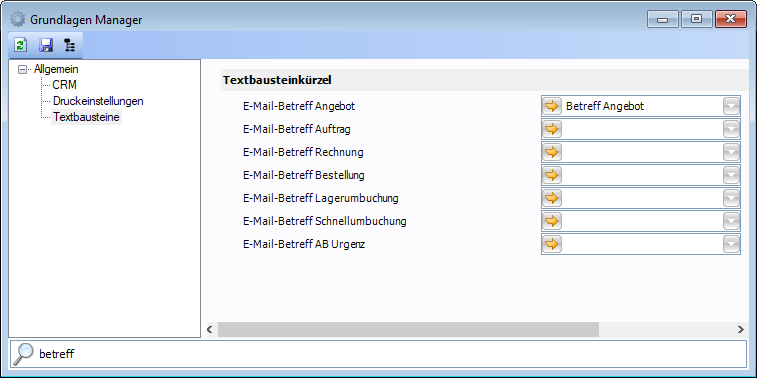Maximize the Grundlagen Manager window
Screen dimensions: 757x378
coord(697,19)
